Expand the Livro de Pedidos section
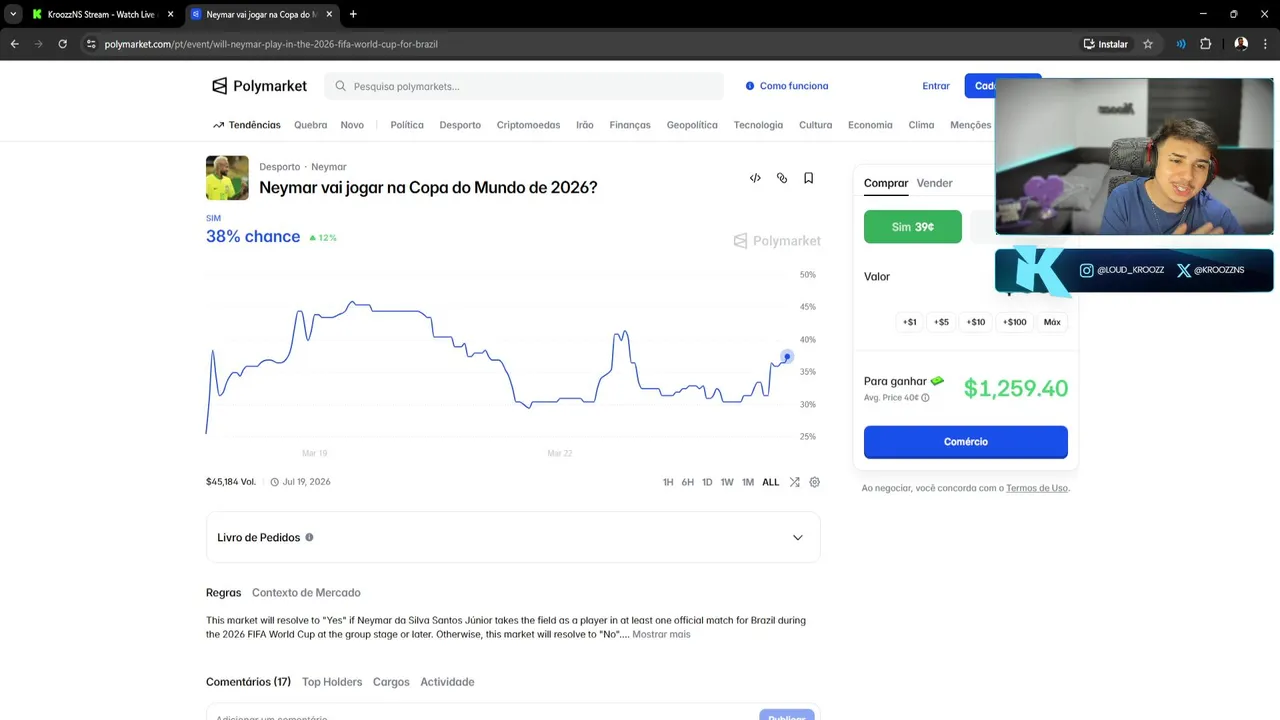The height and width of the screenshot is (720, 1280). tap(797, 537)
